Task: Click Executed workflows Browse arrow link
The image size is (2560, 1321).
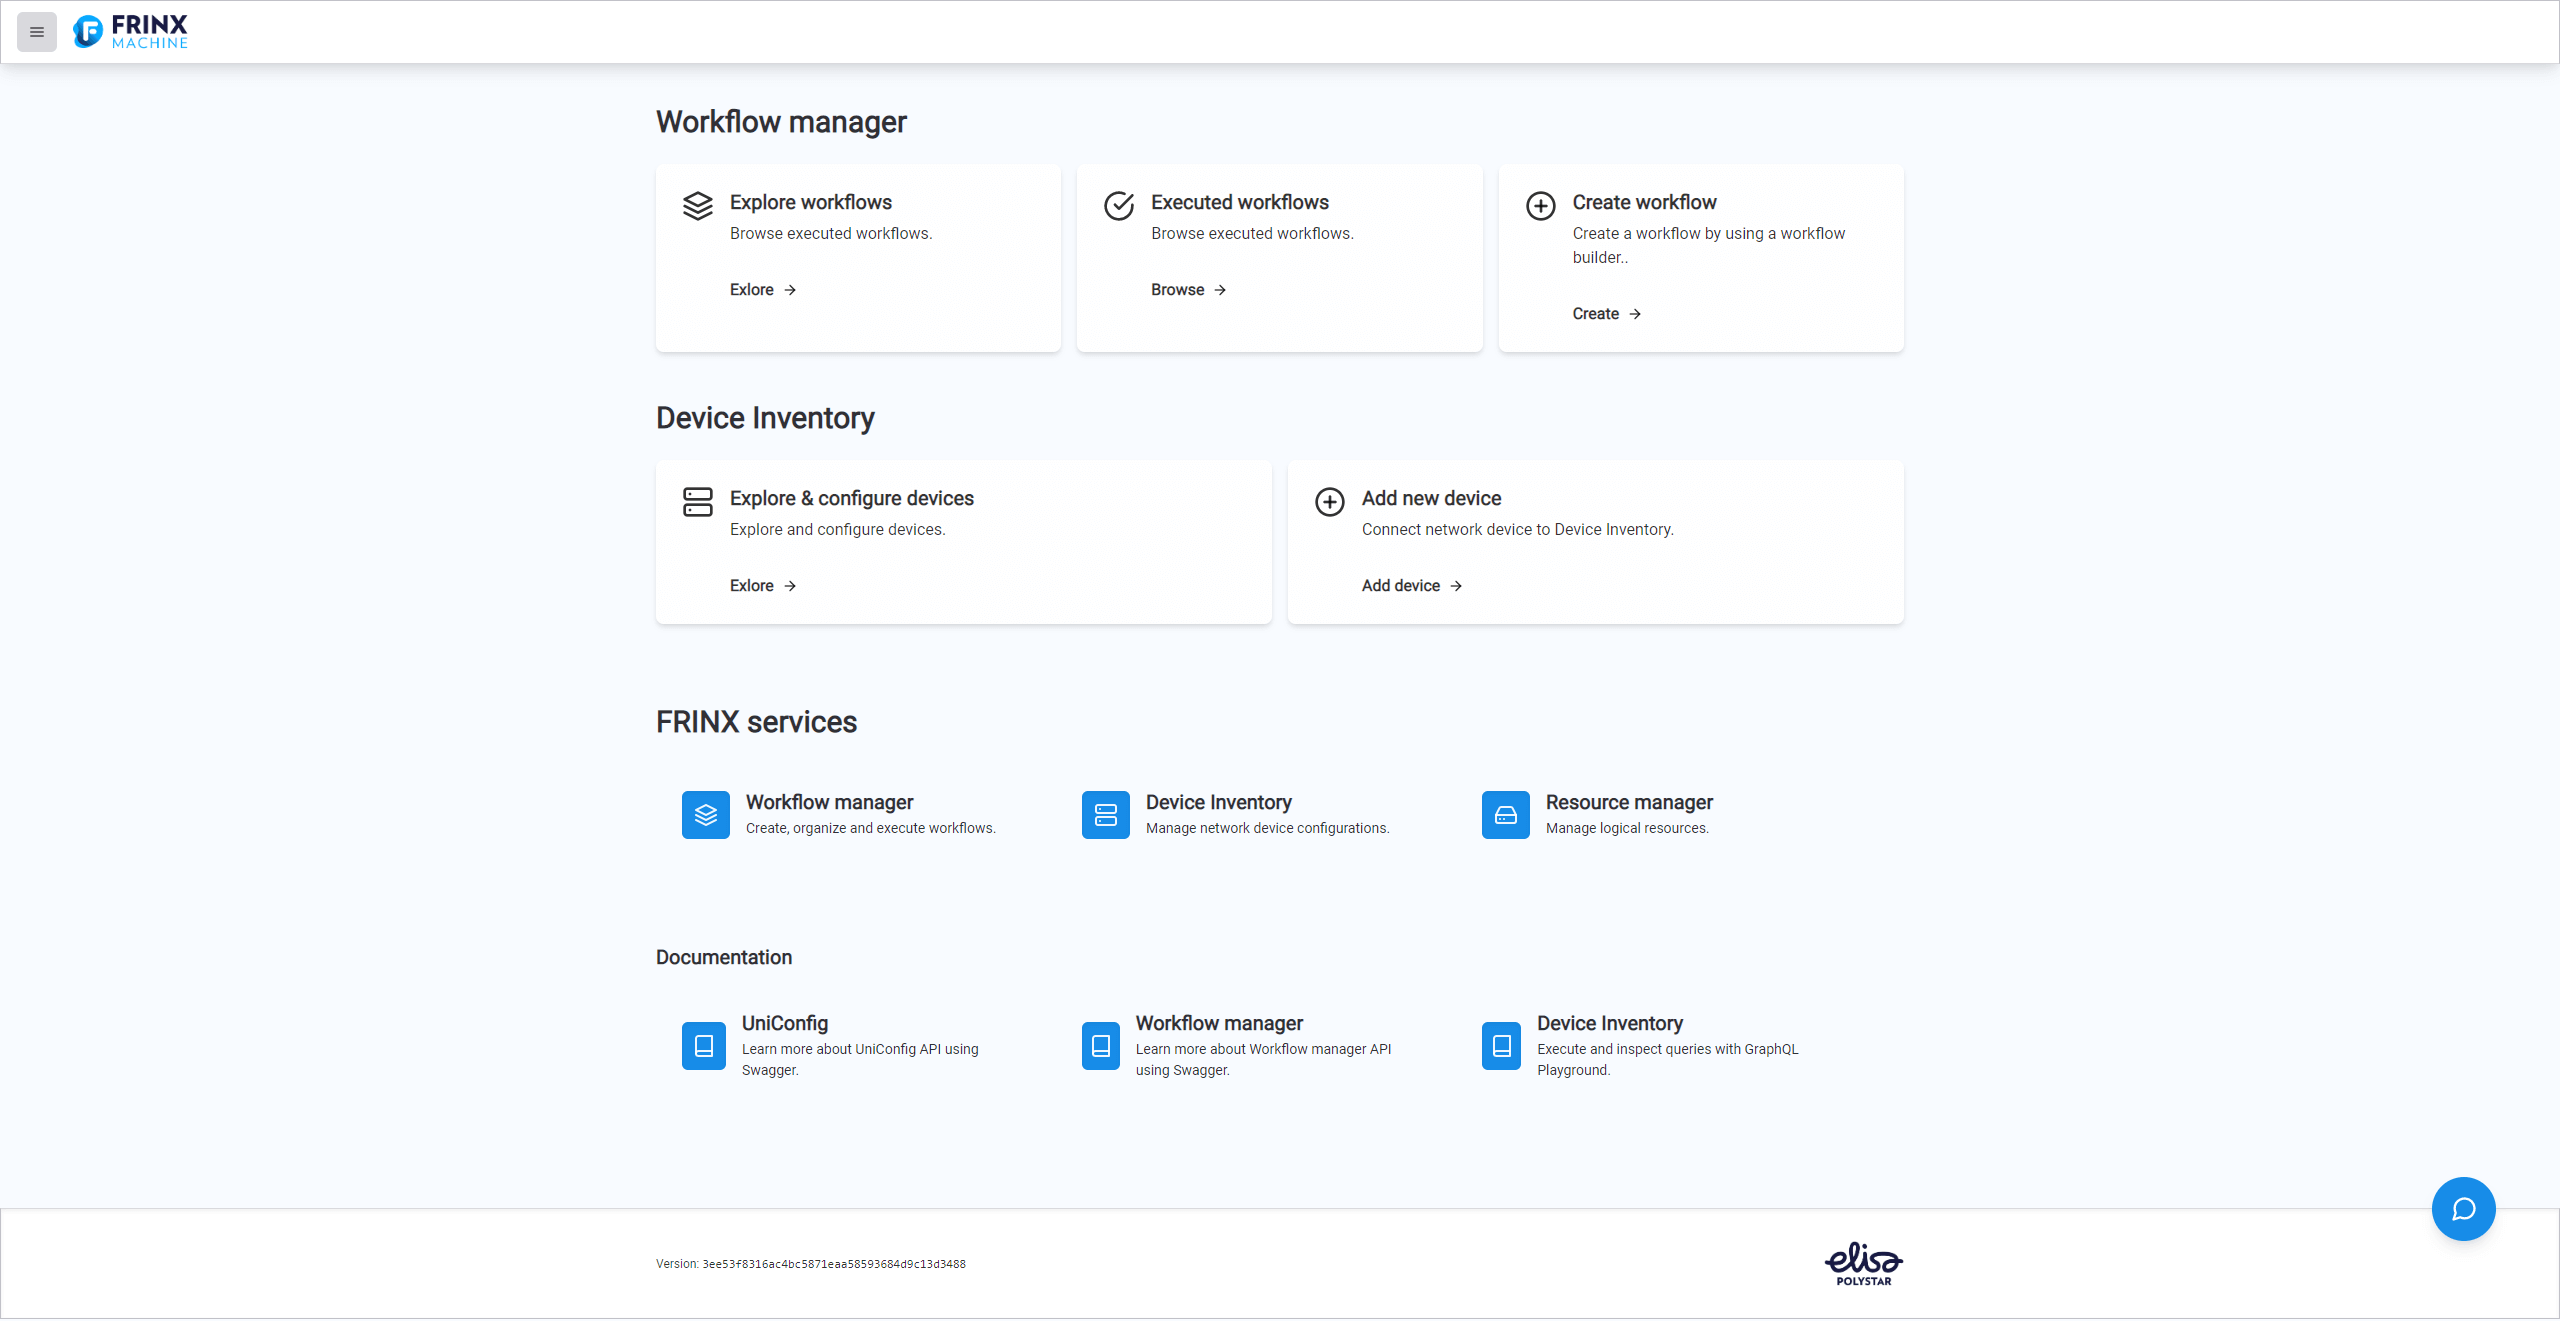Action: click(x=1187, y=288)
